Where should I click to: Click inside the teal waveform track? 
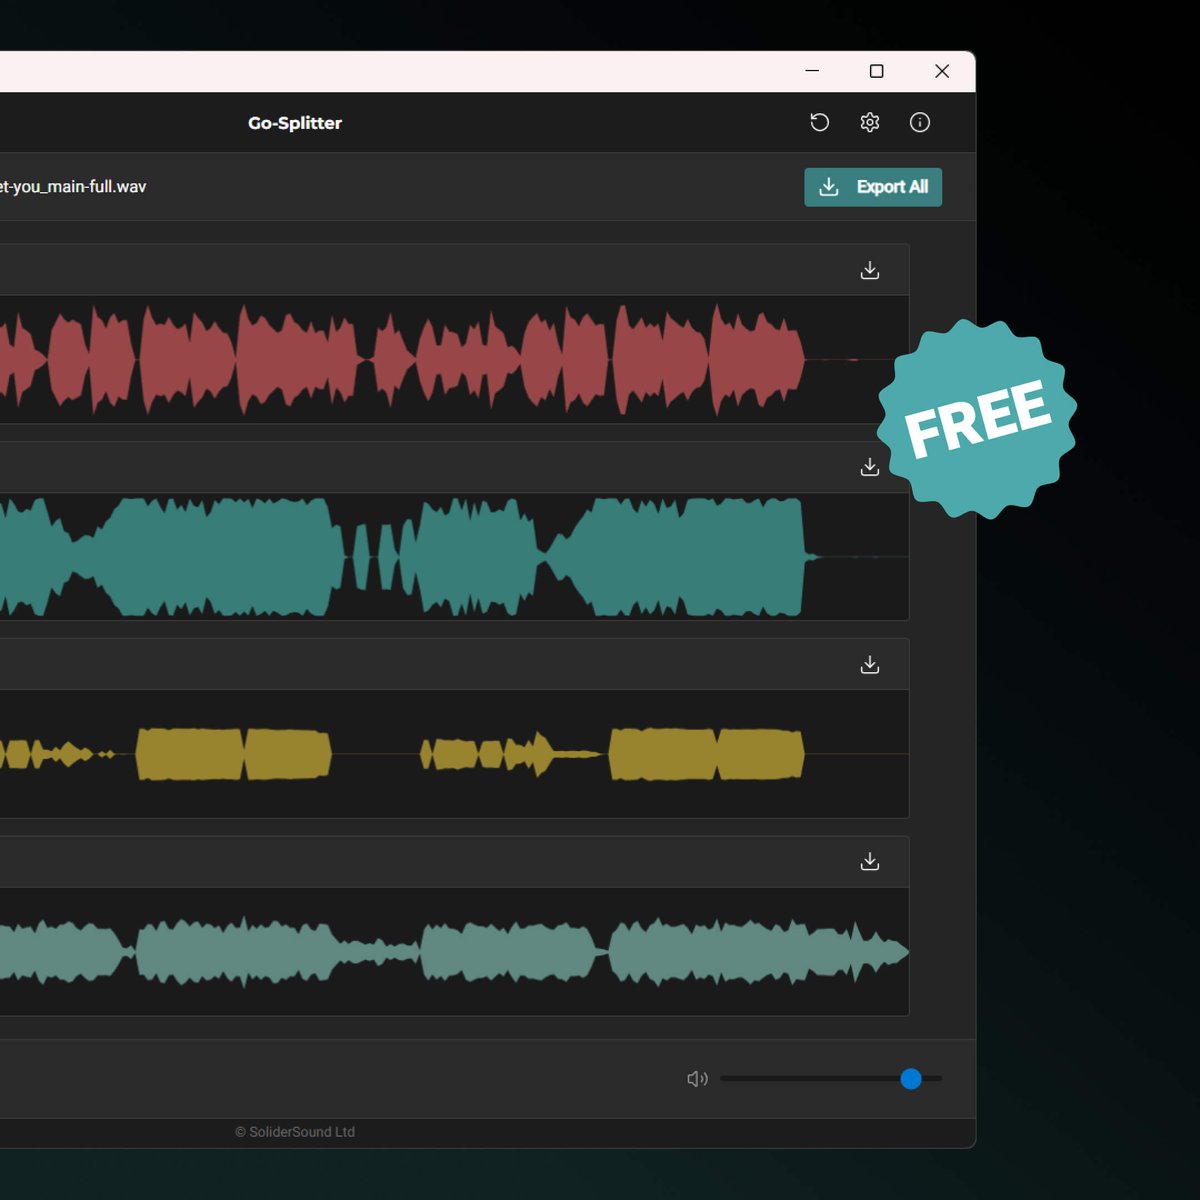454,556
